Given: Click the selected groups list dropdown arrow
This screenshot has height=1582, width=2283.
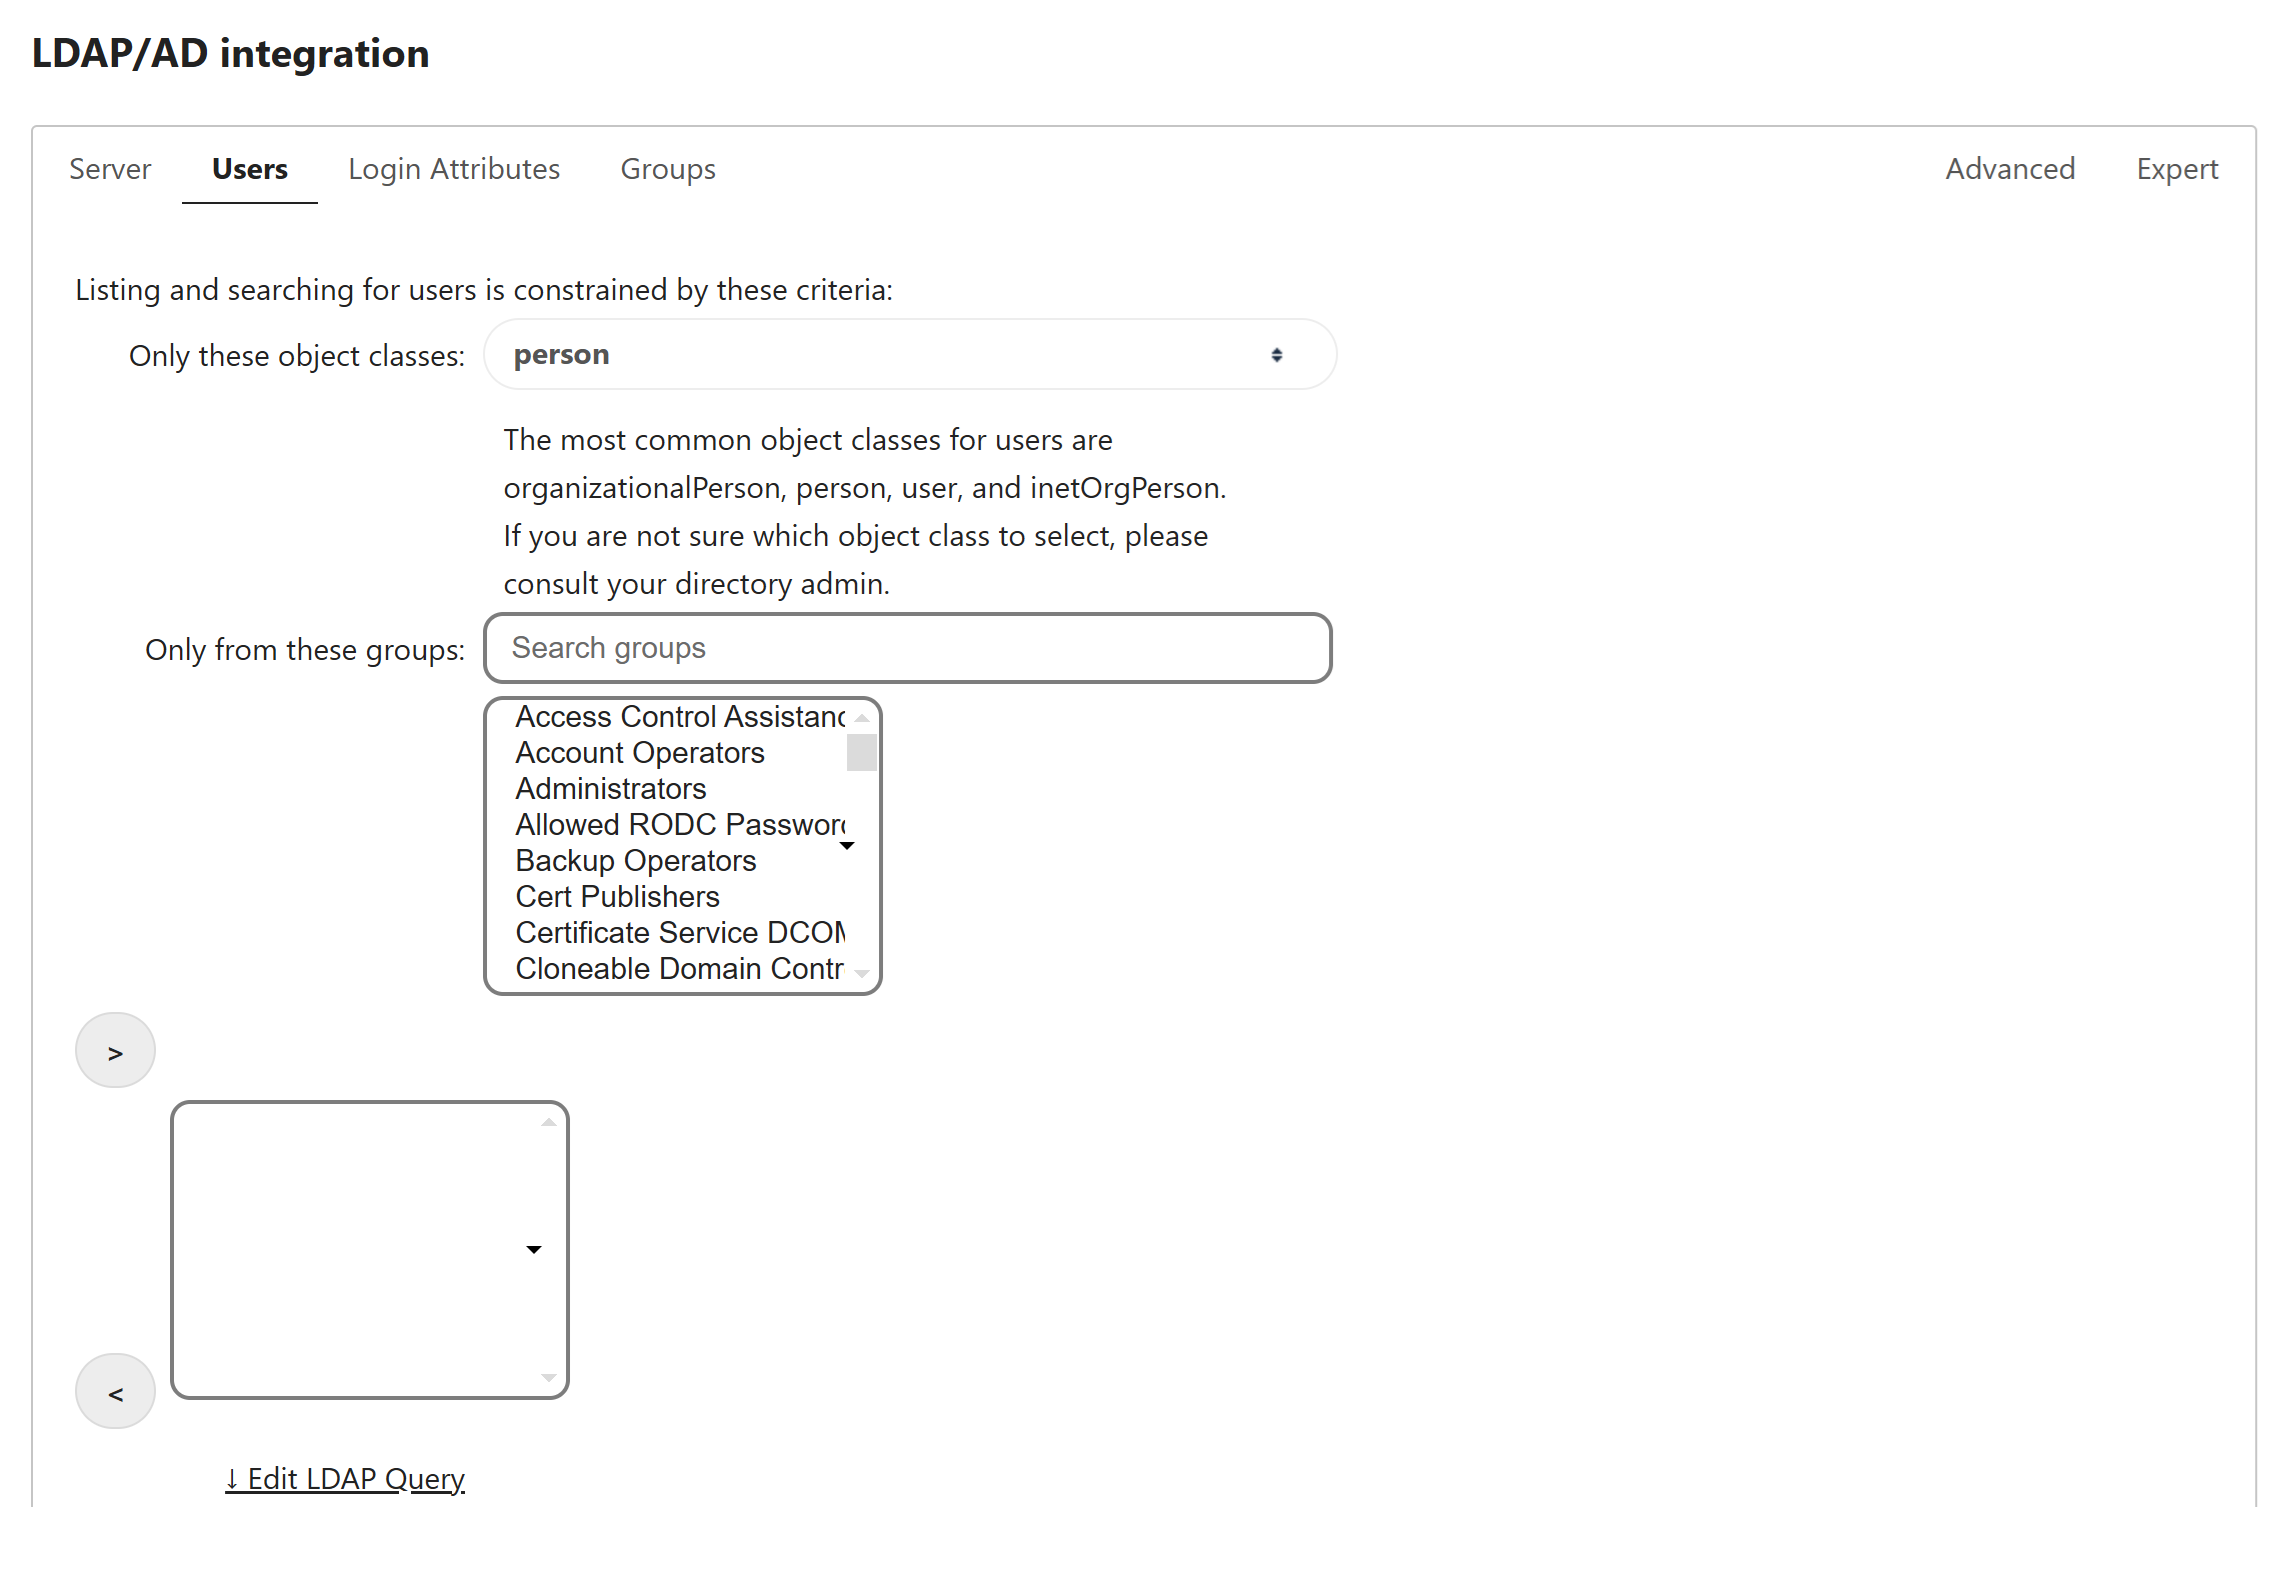Looking at the screenshot, I should (x=534, y=1250).
